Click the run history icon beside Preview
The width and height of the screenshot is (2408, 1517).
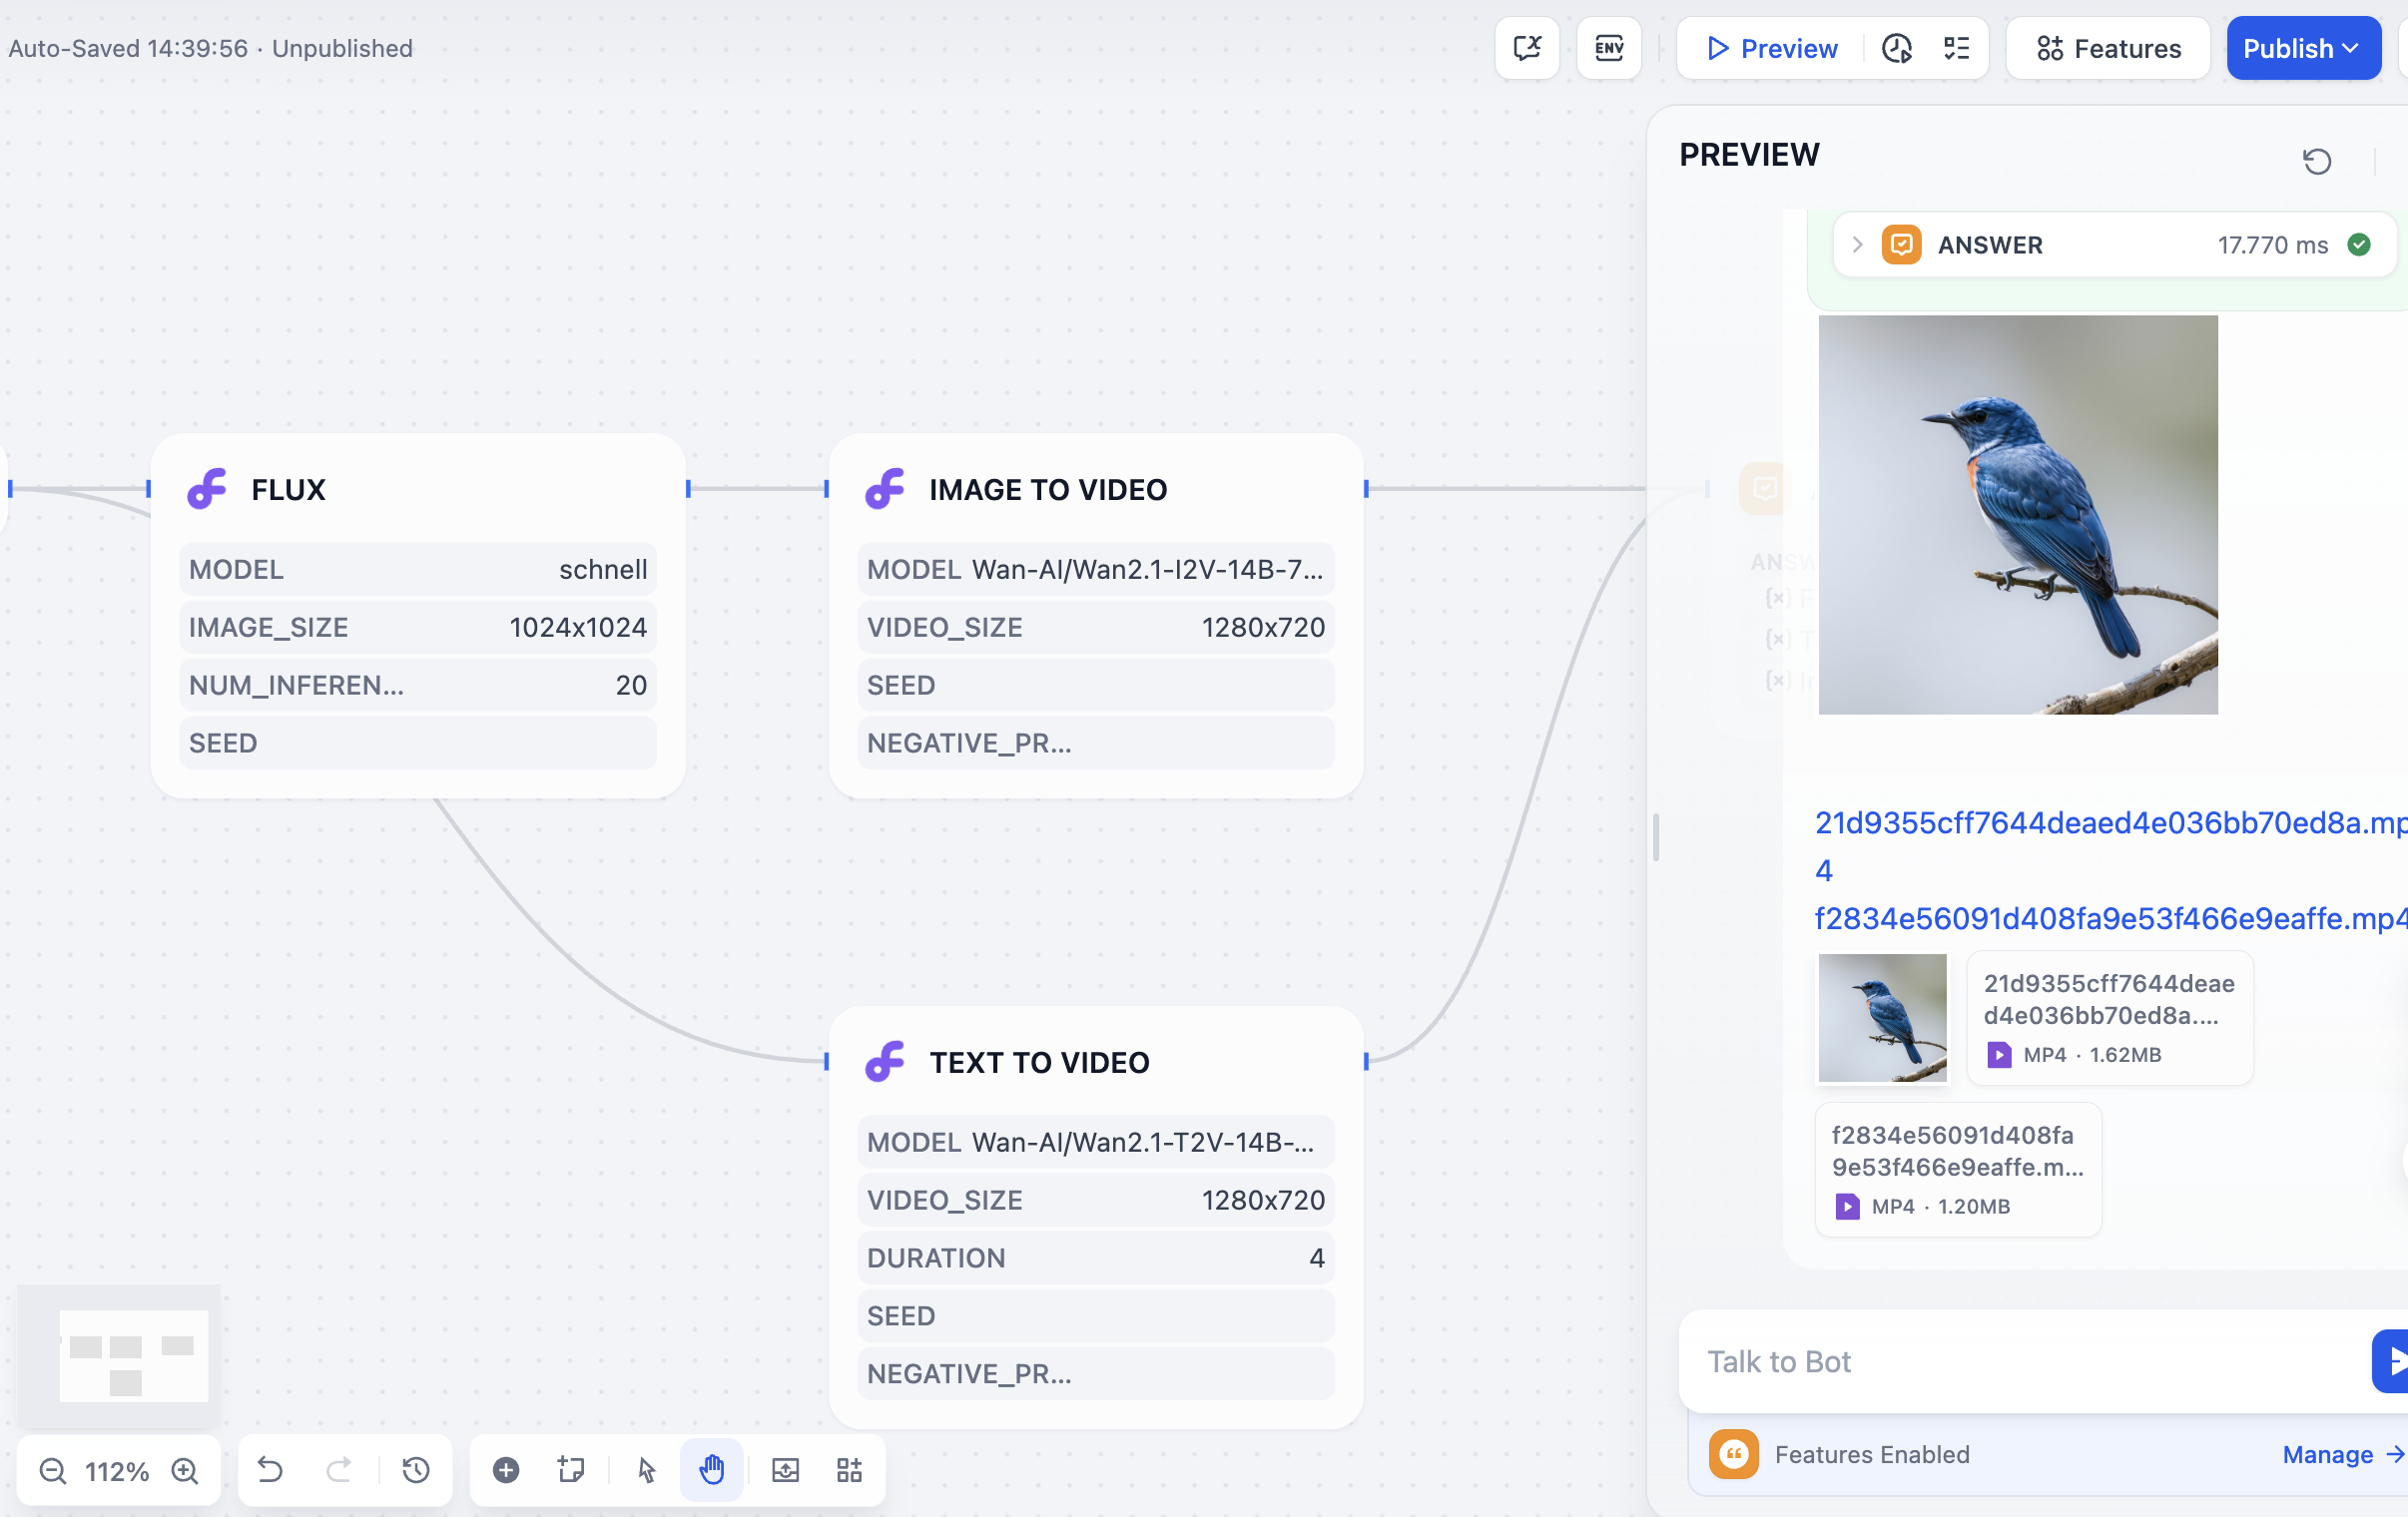(1897, 48)
